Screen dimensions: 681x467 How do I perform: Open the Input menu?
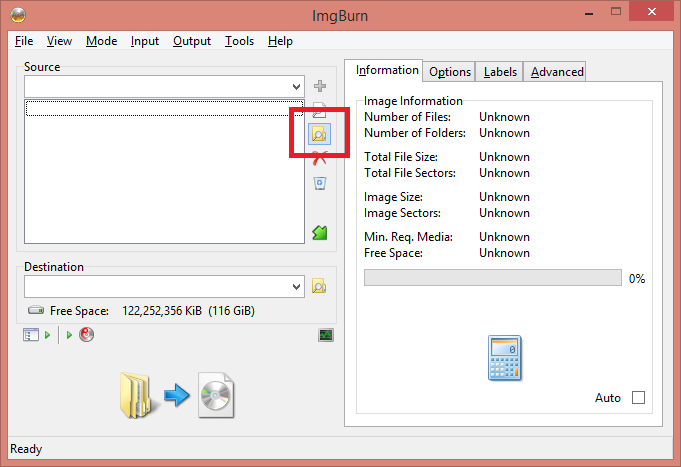145,41
